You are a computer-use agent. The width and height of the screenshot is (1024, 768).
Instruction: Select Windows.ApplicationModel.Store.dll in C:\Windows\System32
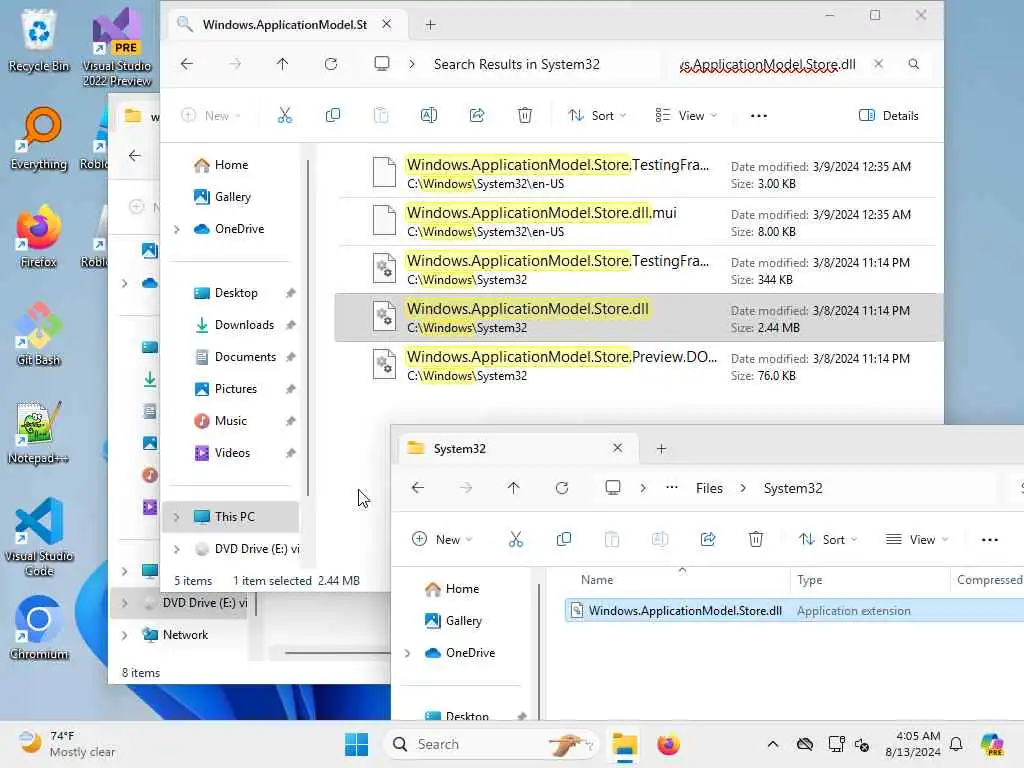point(639,317)
